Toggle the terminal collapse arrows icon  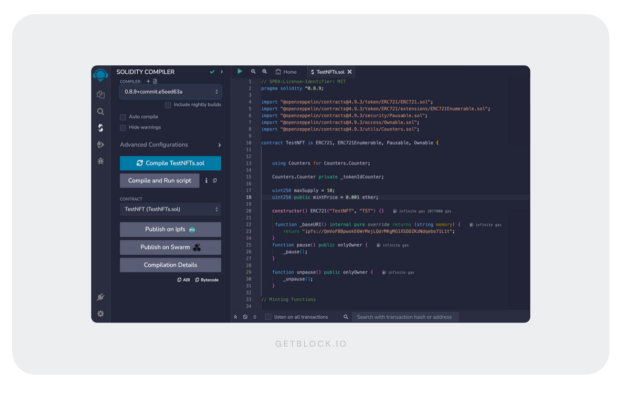(235, 317)
